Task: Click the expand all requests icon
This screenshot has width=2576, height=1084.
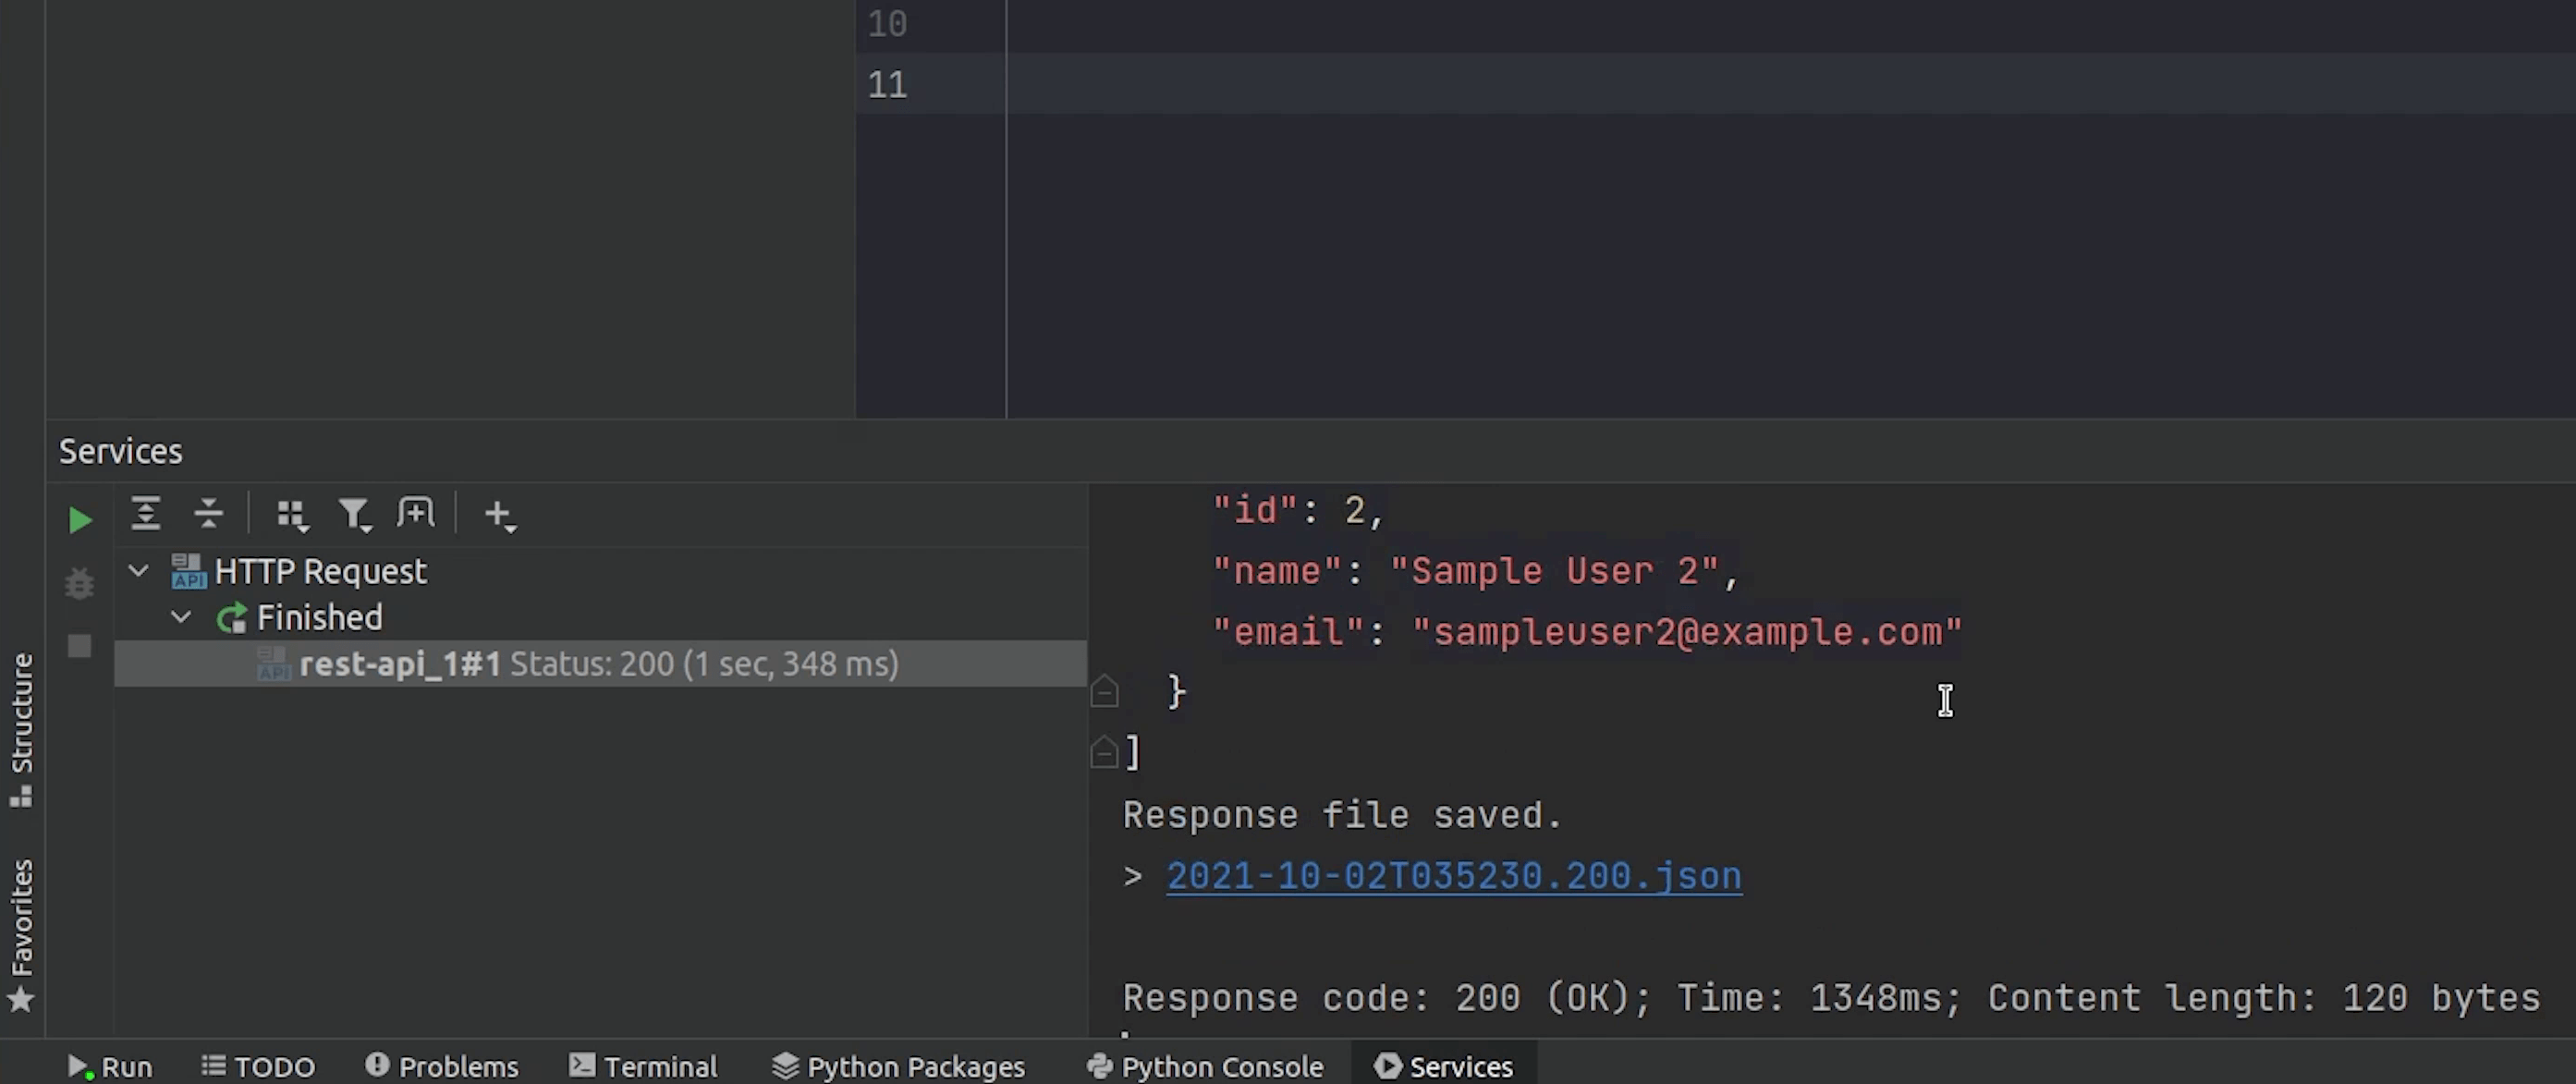Action: pyautogui.click(x=146, y=514)
